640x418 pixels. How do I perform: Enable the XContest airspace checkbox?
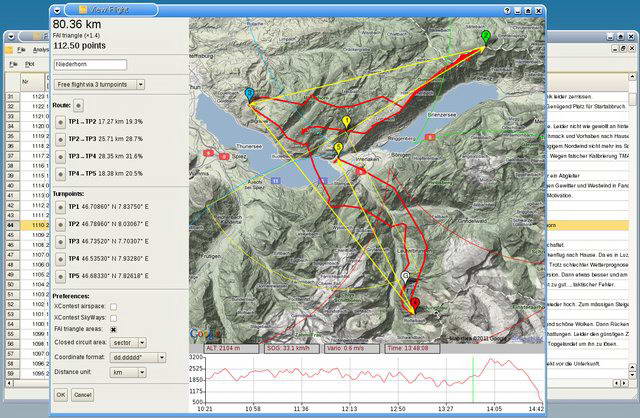pos(113,305)
